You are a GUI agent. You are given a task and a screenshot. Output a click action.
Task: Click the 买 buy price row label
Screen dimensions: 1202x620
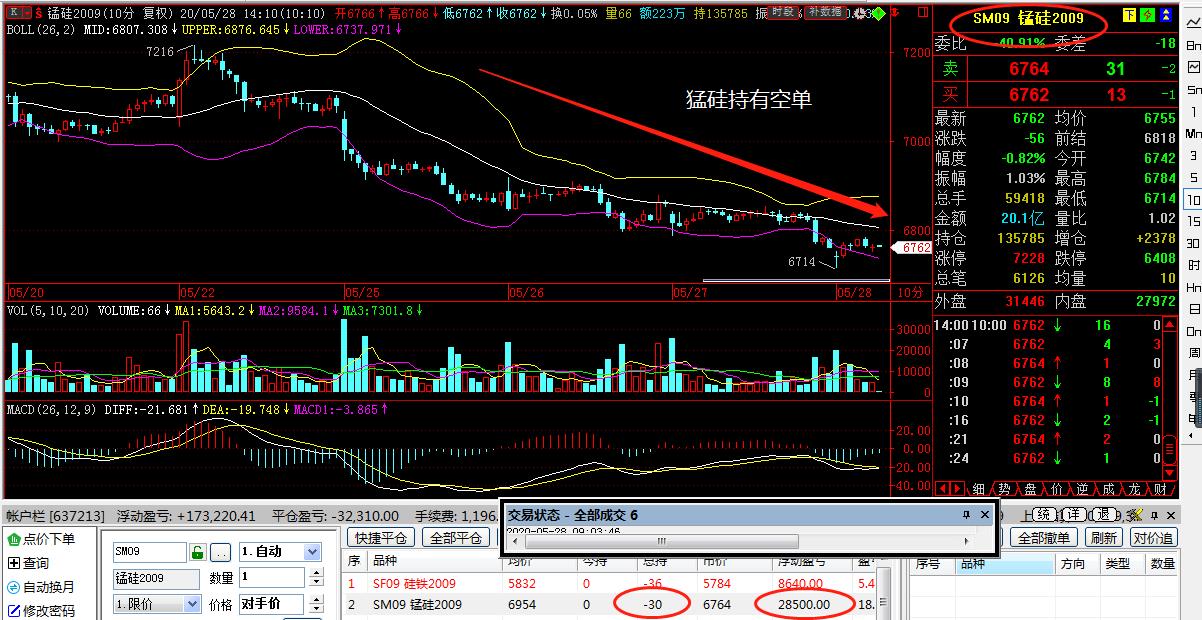click(x=951, y=95)
